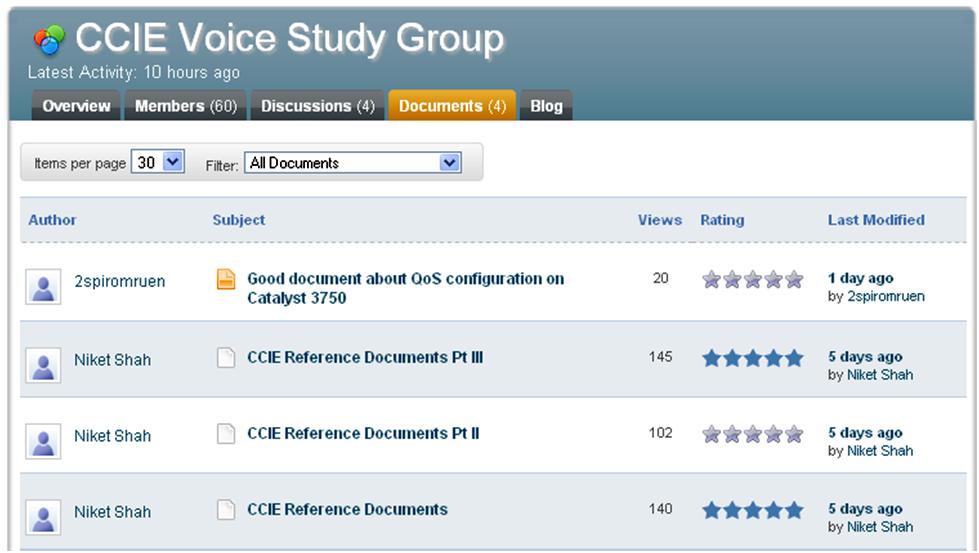Open CCIE Reference Documents Pt III
This screenshot has width=979, height=553.
point(365,358)
